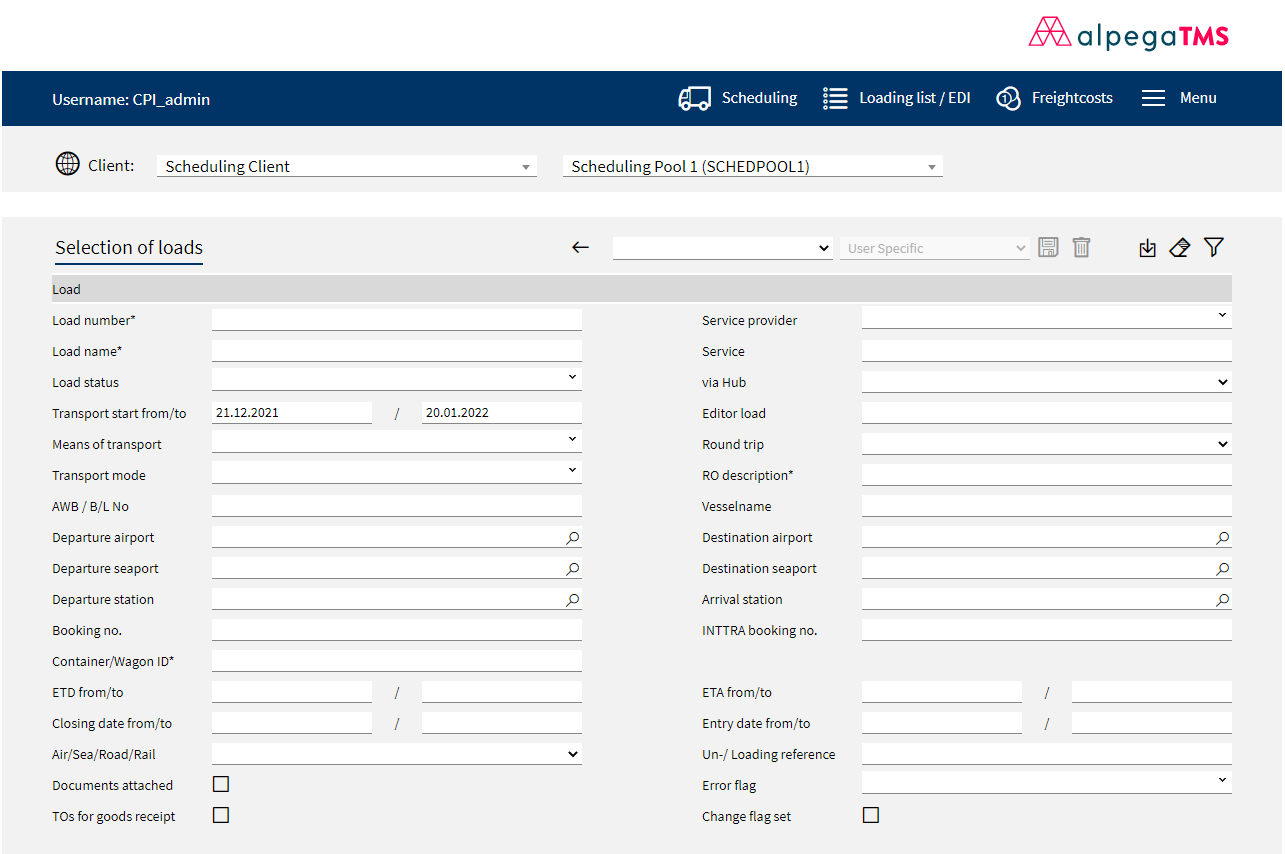Open Scheduling via the truck icon
This screenshot has height=854, width=1285.
click(694, 98)
